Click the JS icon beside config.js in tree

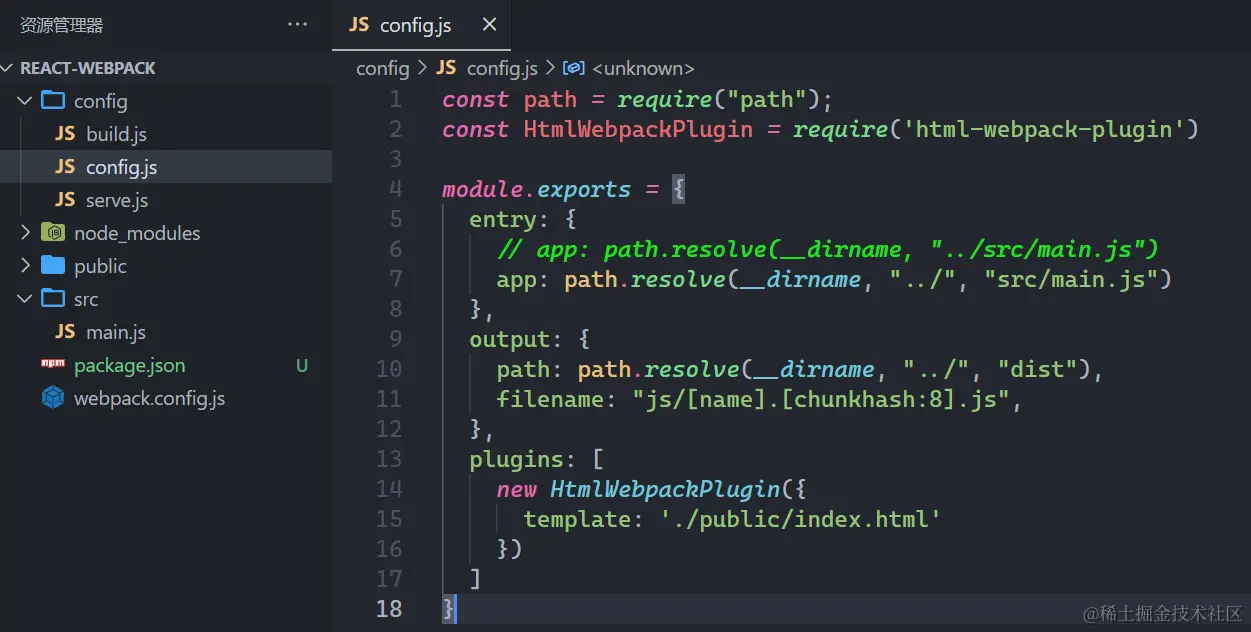pos(65,166)
